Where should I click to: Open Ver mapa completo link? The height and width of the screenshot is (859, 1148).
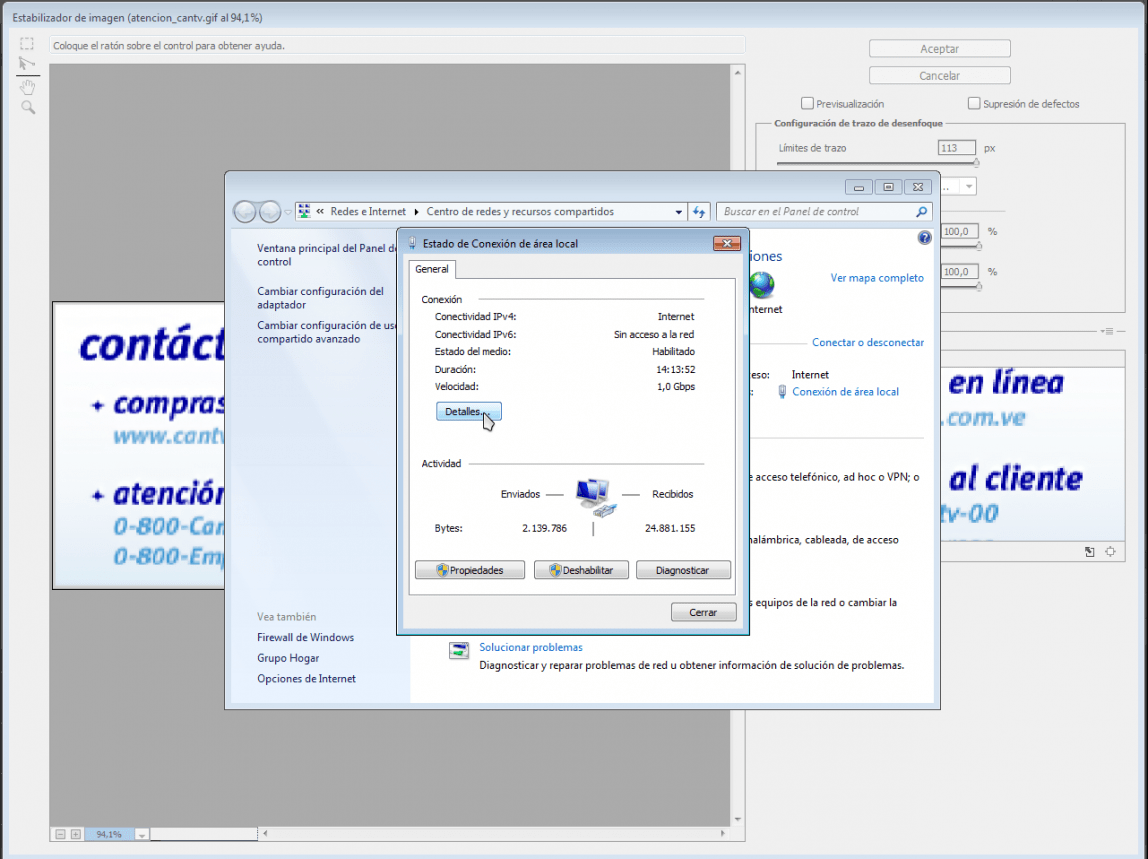click(877, 278)
